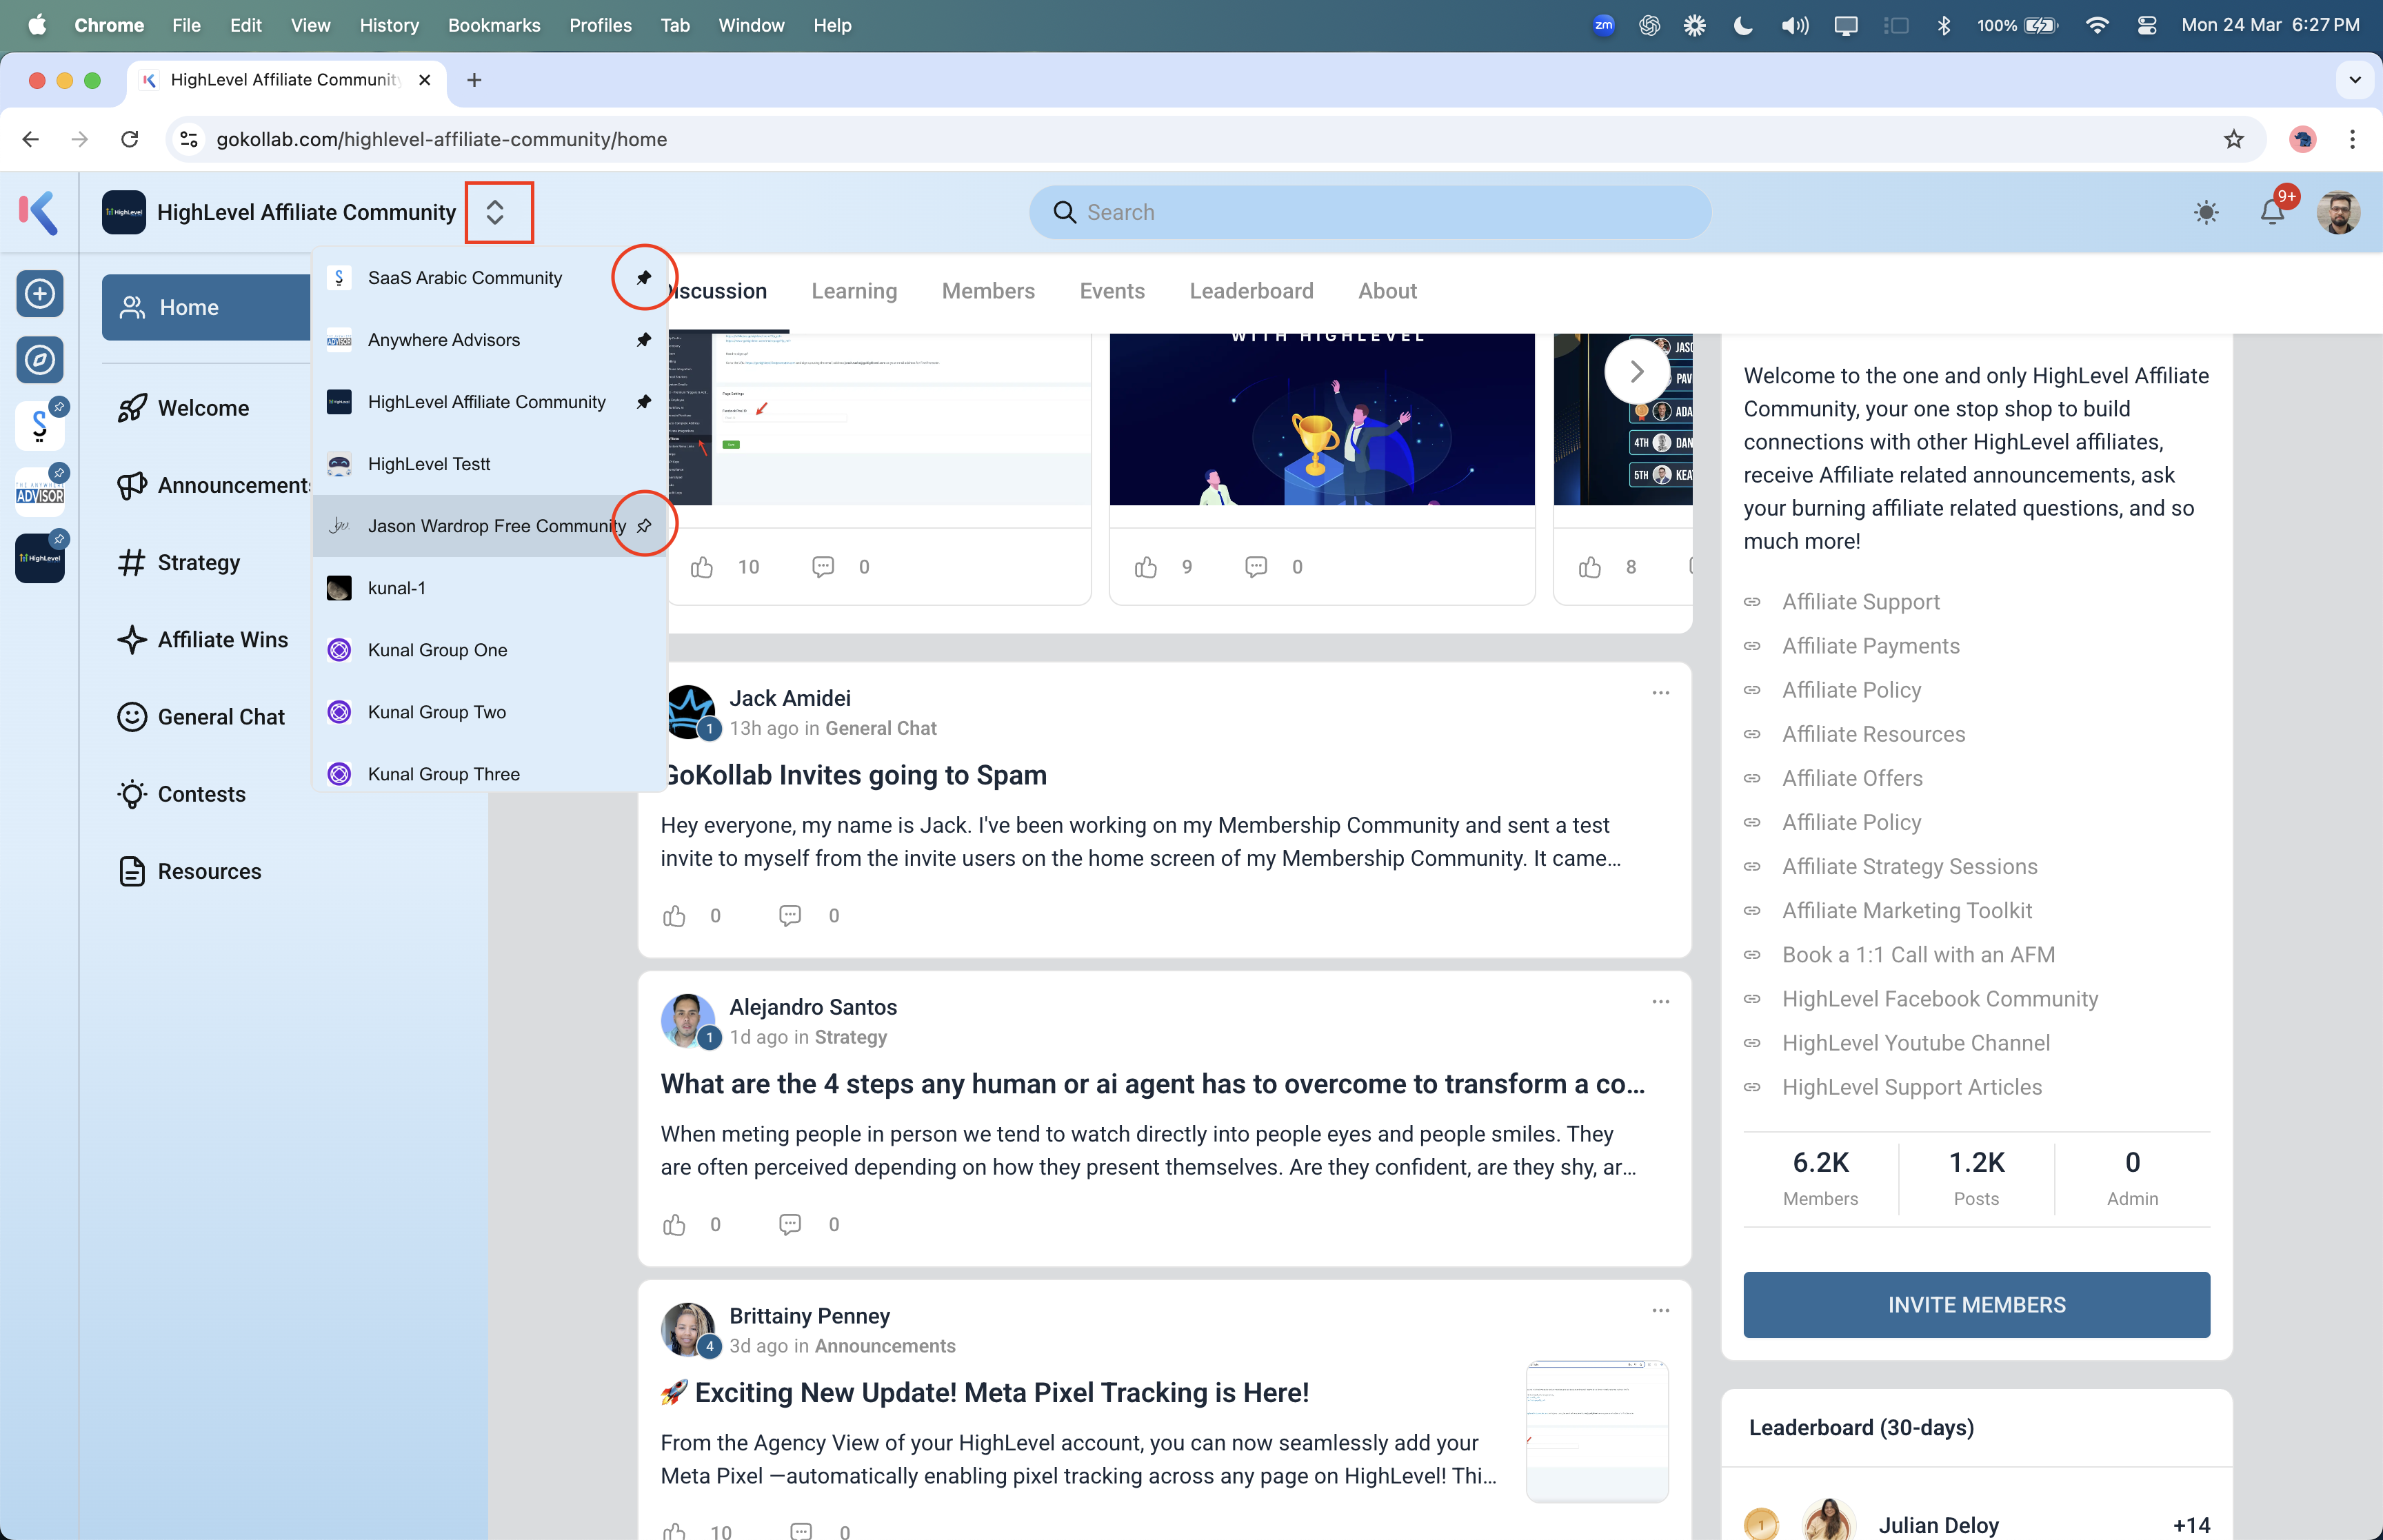Like Jack Amidei's post thumbs-up icon
2383x1540 pixels.
click(x=675, y=916)
